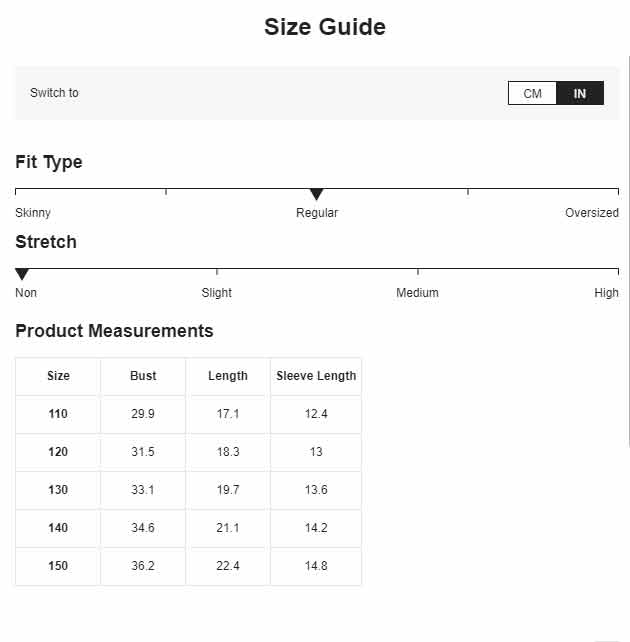
Task: Select the Sleeve Length column header
Action: (x=316, y=376)
